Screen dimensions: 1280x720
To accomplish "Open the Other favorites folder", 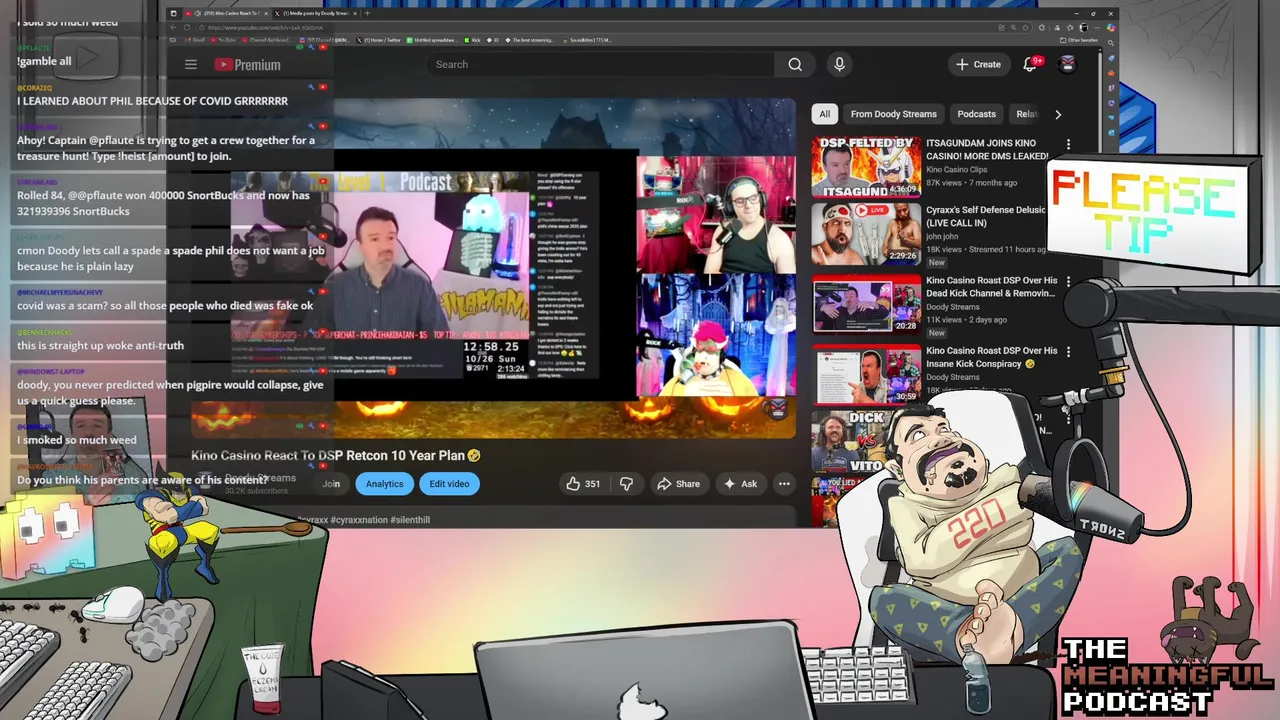I will 1080,40.
